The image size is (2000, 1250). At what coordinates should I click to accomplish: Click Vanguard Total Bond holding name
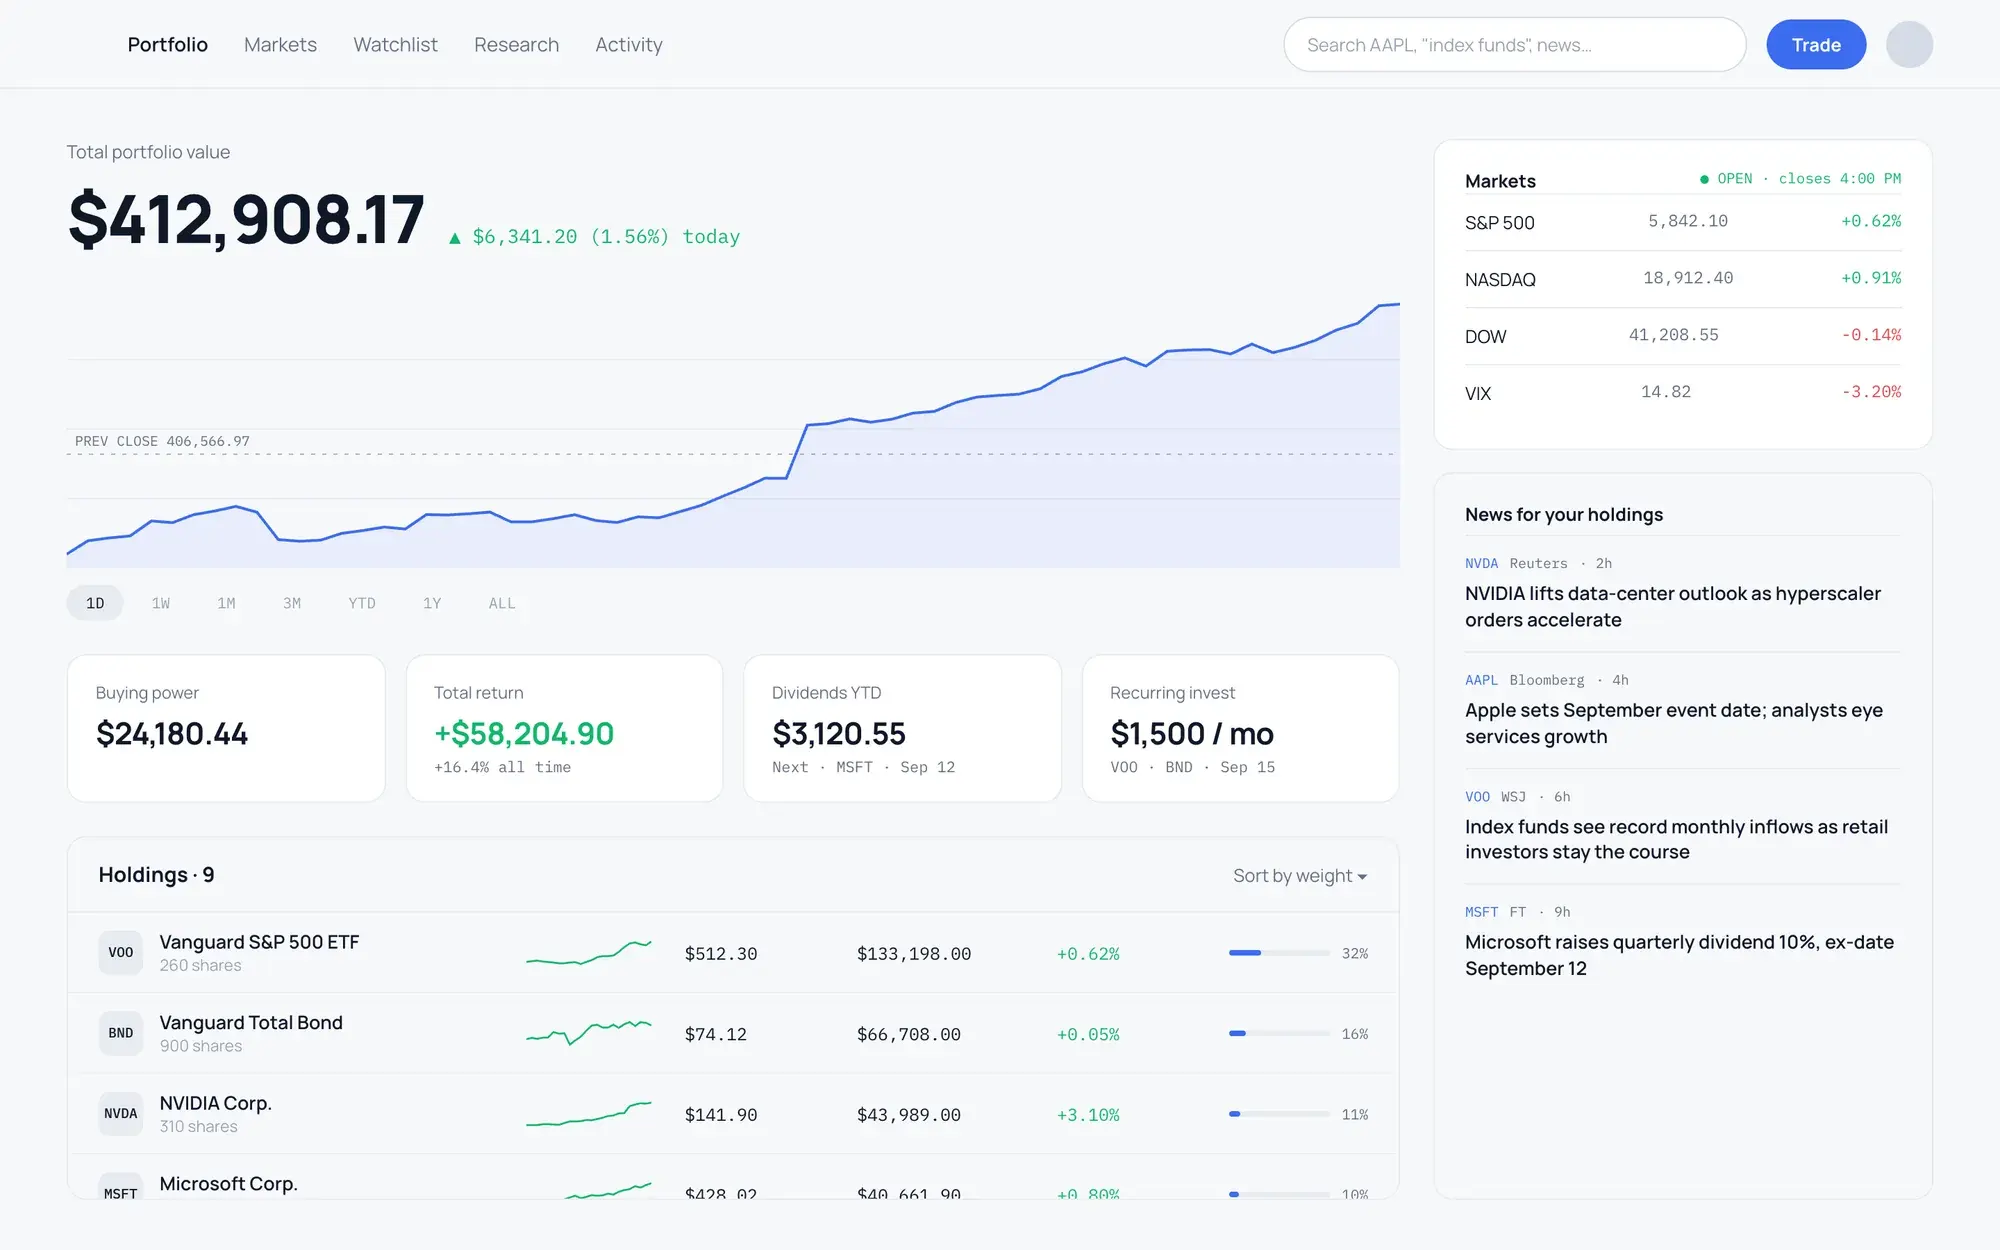[251, 1022]
